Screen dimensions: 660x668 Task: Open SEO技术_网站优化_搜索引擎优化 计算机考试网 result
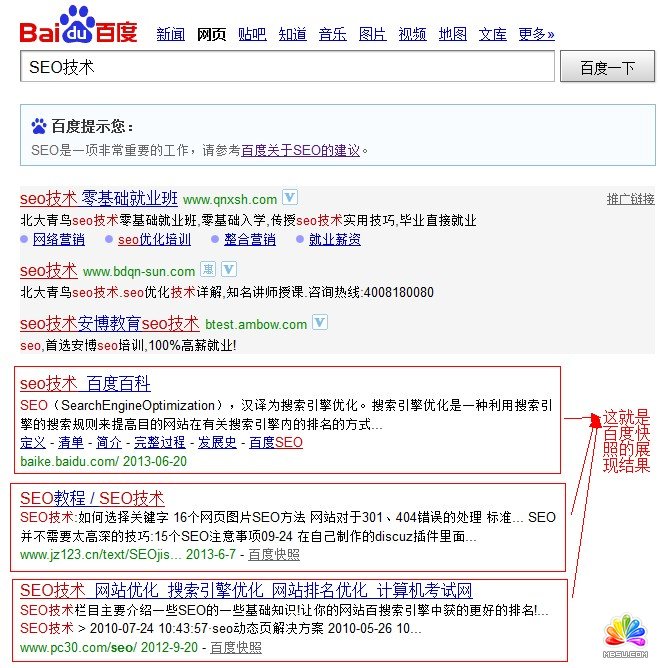(x=246, y=590)
